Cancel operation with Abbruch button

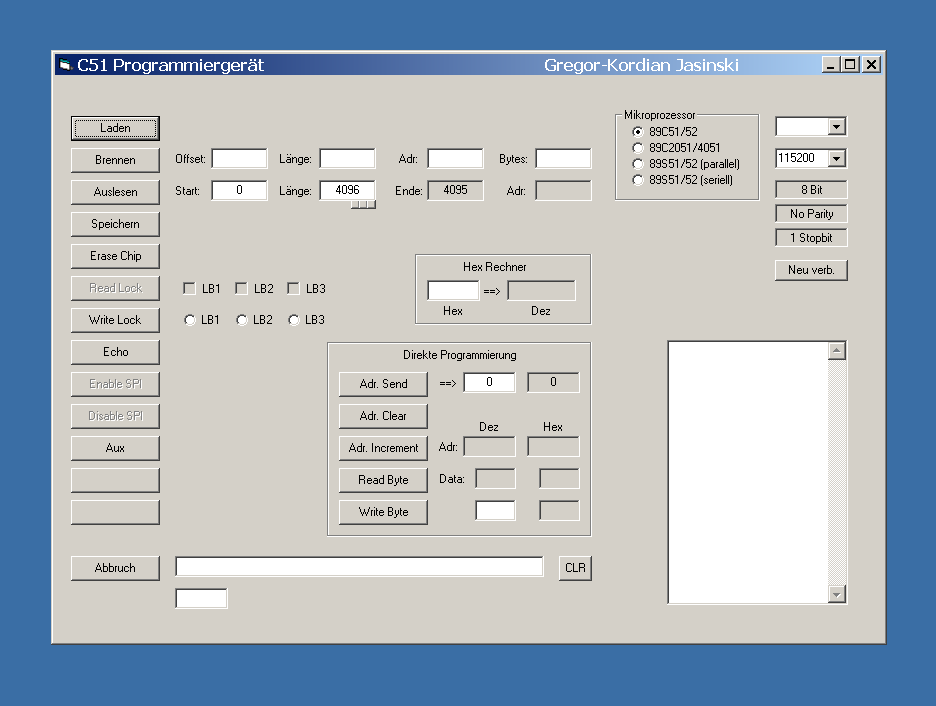click(115, 568)
